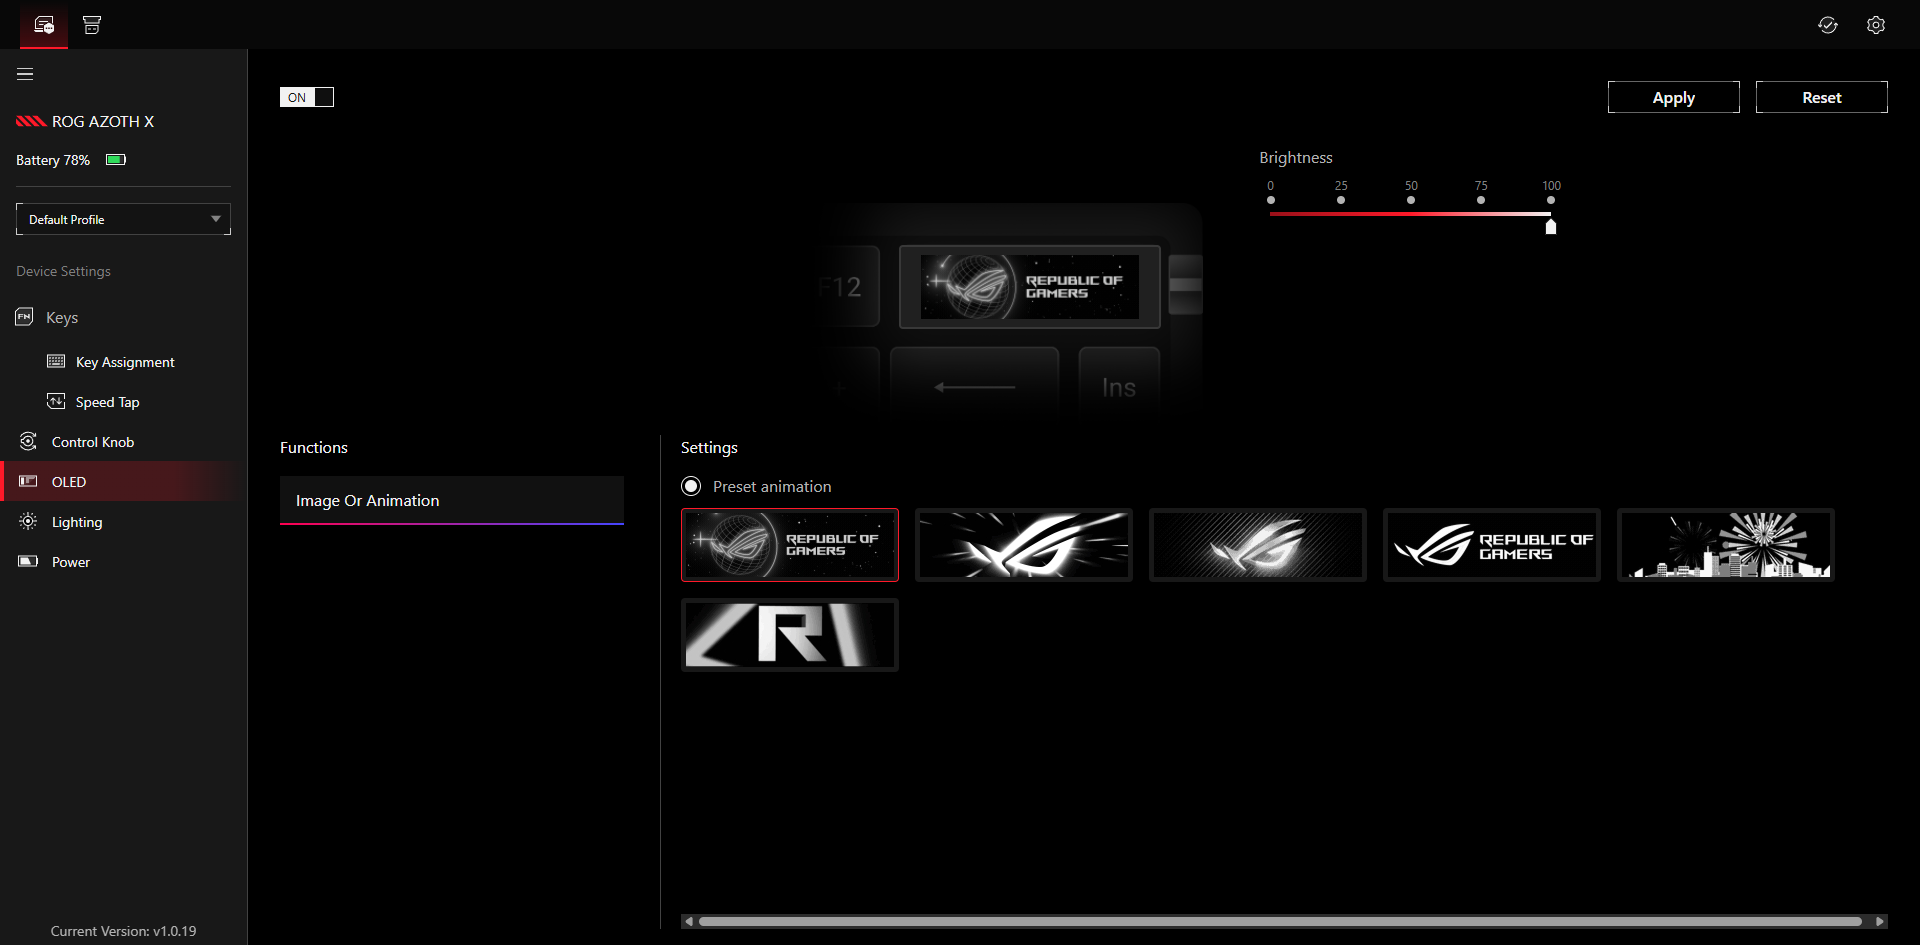Open Lighting settings

coord(77,522)
